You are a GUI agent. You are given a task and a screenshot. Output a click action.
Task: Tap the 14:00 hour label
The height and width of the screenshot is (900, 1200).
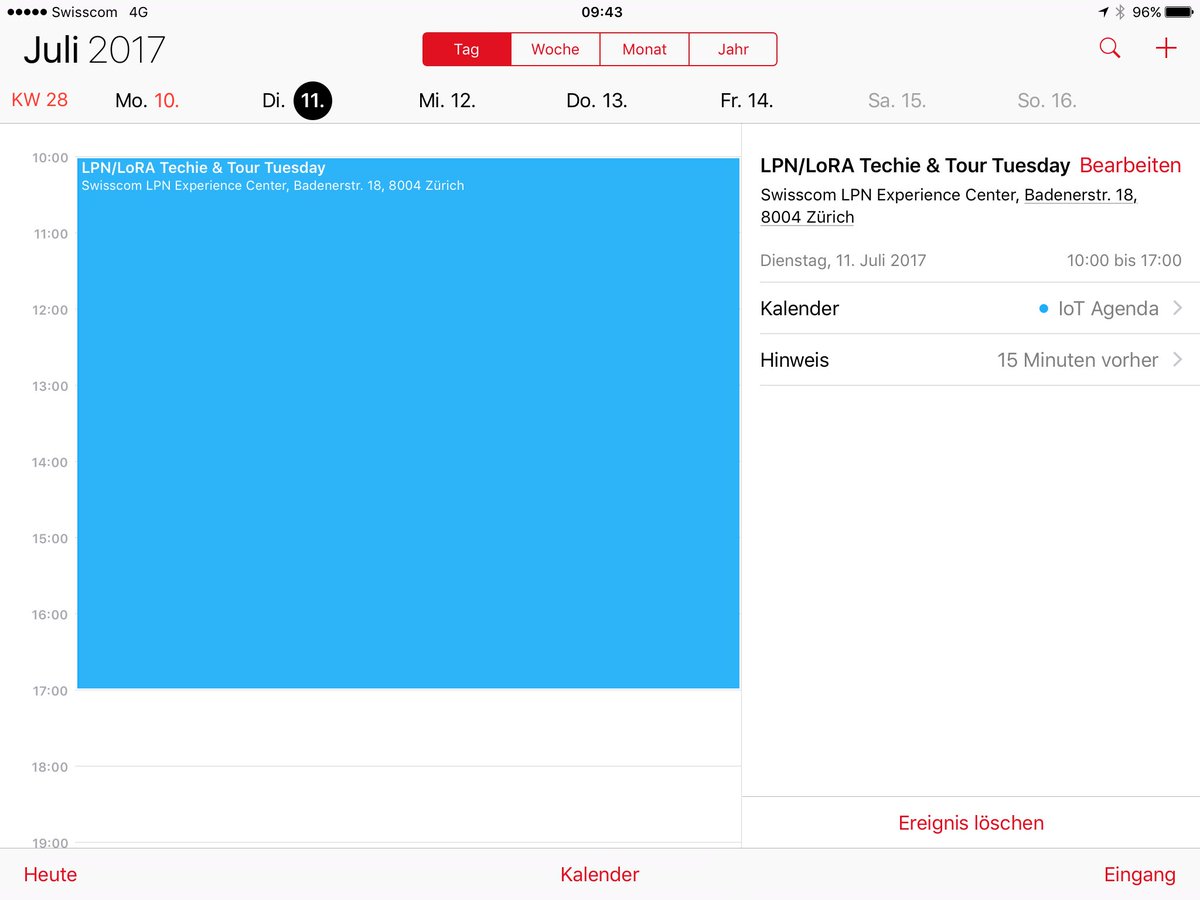click(x=49, y=462)
